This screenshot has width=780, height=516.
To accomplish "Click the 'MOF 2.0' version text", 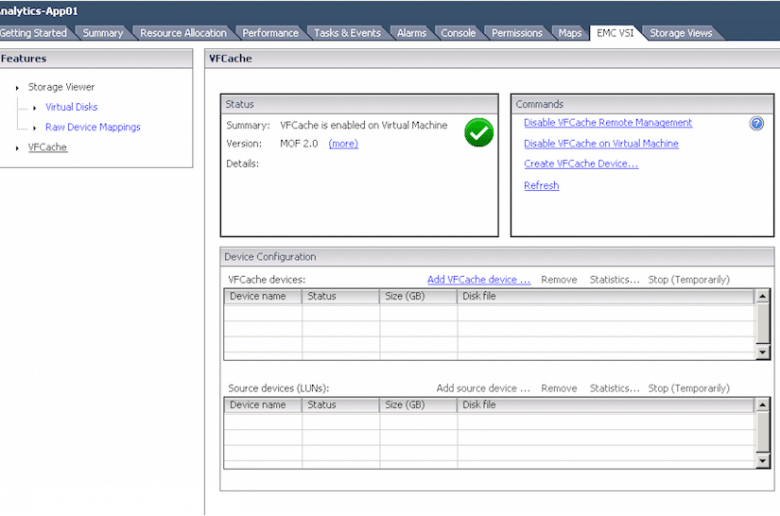I will pos(299,143).
